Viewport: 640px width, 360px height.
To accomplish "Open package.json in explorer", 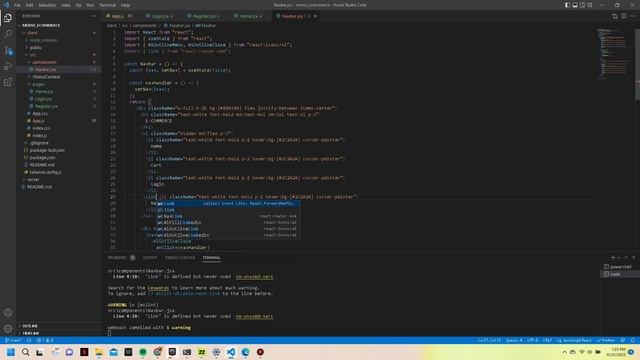I will coord(42,157).
